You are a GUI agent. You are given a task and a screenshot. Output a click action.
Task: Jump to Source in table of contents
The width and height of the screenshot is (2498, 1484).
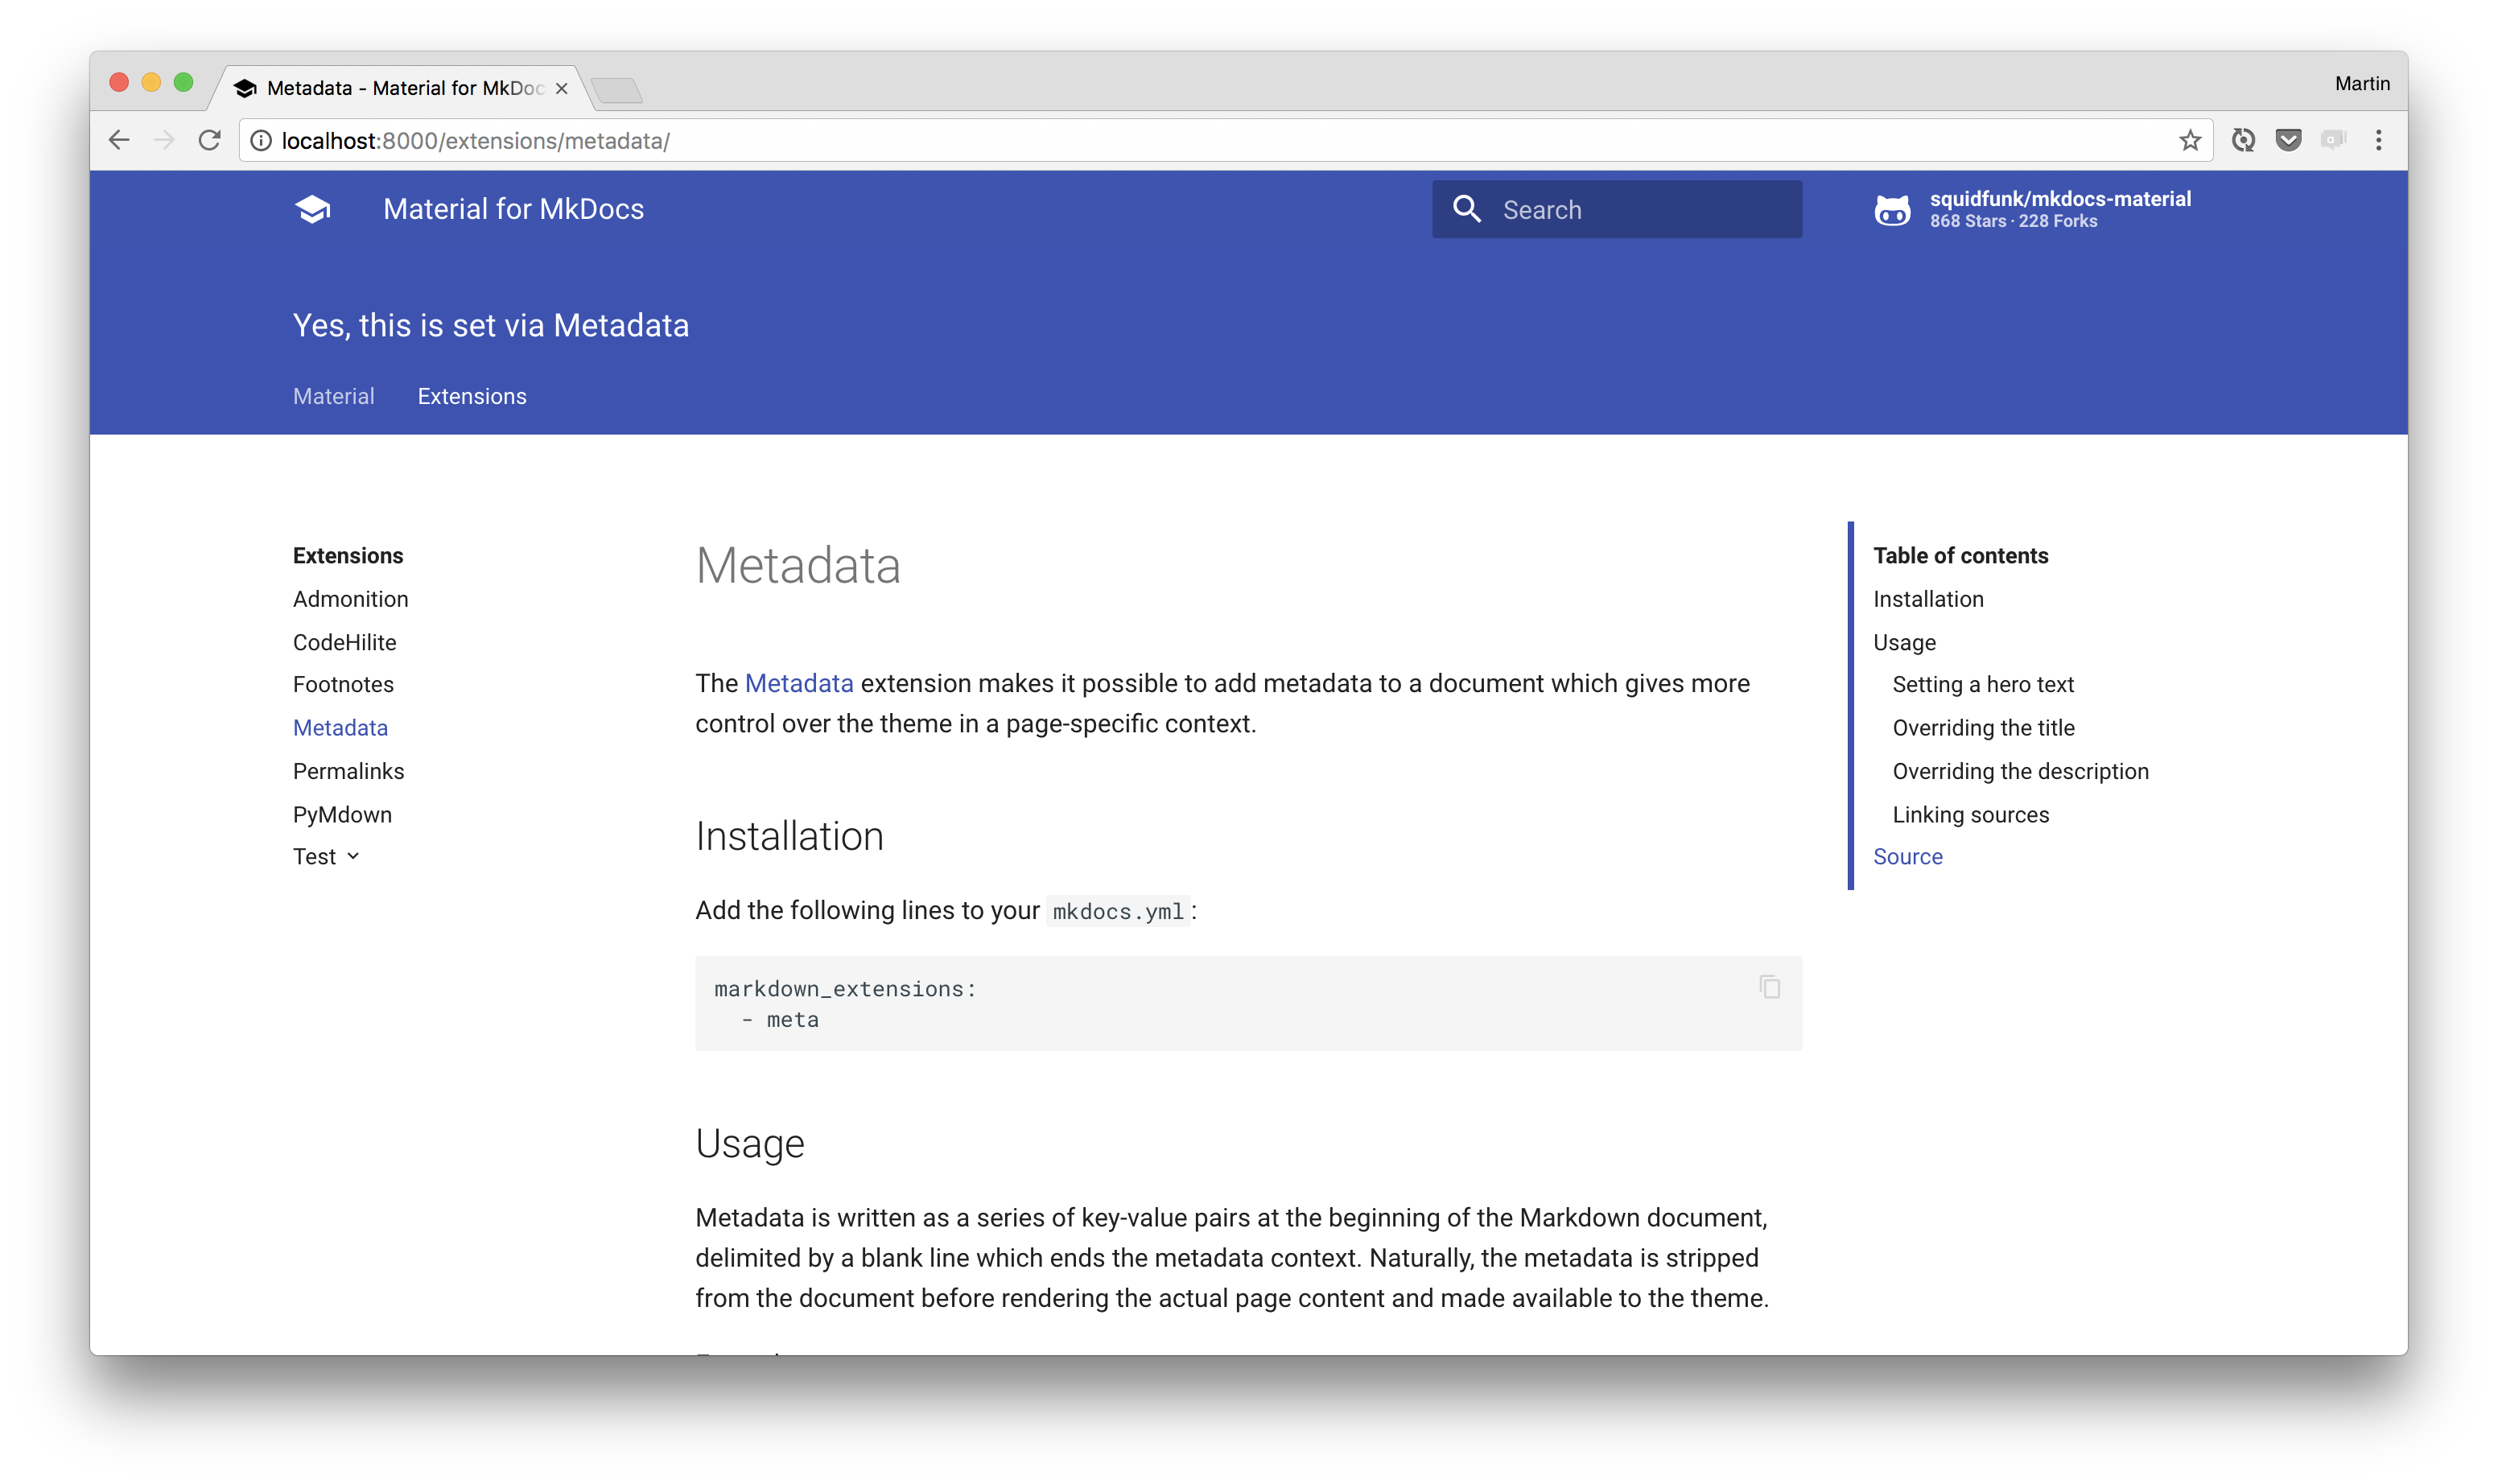(1907, 857)
